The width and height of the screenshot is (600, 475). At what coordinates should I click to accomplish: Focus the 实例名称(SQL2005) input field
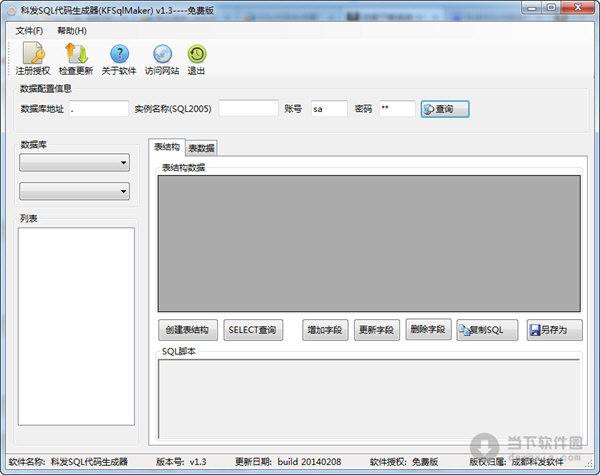tap(248, 108)
